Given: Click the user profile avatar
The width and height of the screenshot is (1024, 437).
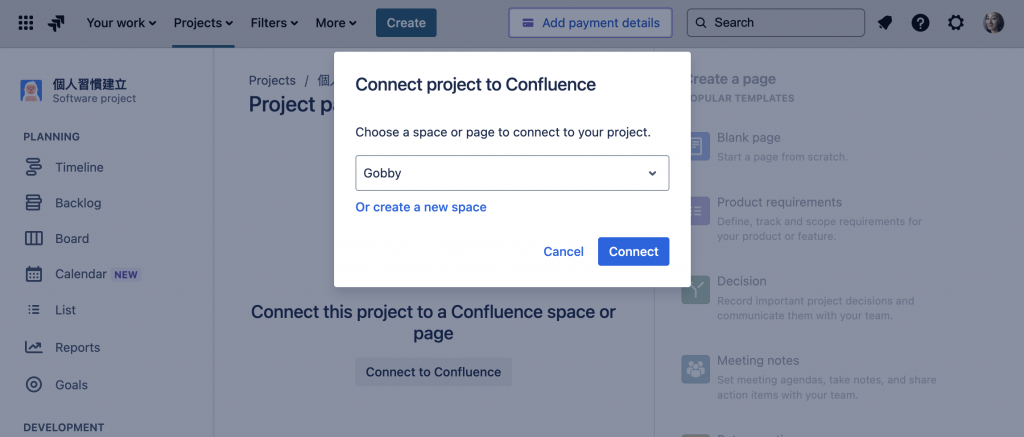Looking at the screenshot, I should coord(993,23).
